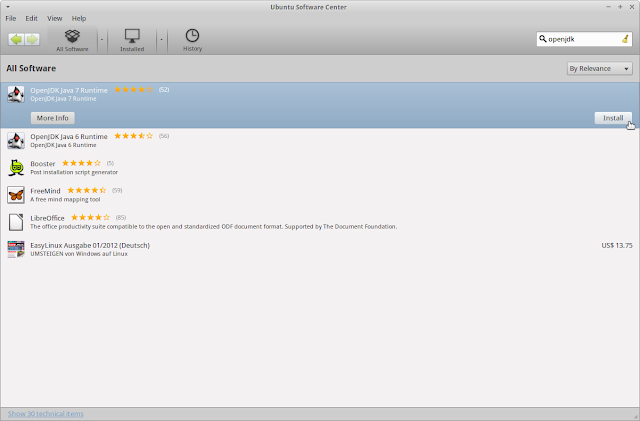Go forward with the right arrow button
Viewport: 640px width, 421px height.
tap(32, 39)
